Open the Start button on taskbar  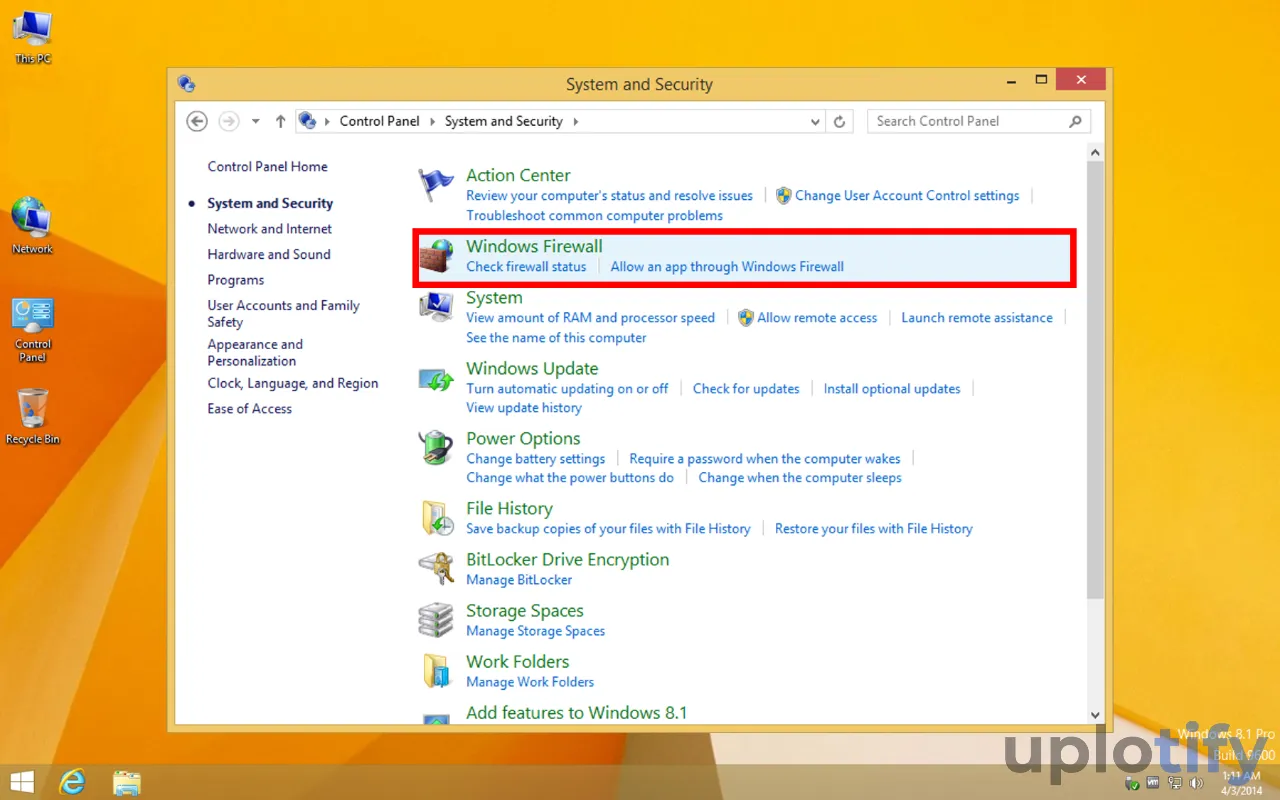tap(22, 782)
